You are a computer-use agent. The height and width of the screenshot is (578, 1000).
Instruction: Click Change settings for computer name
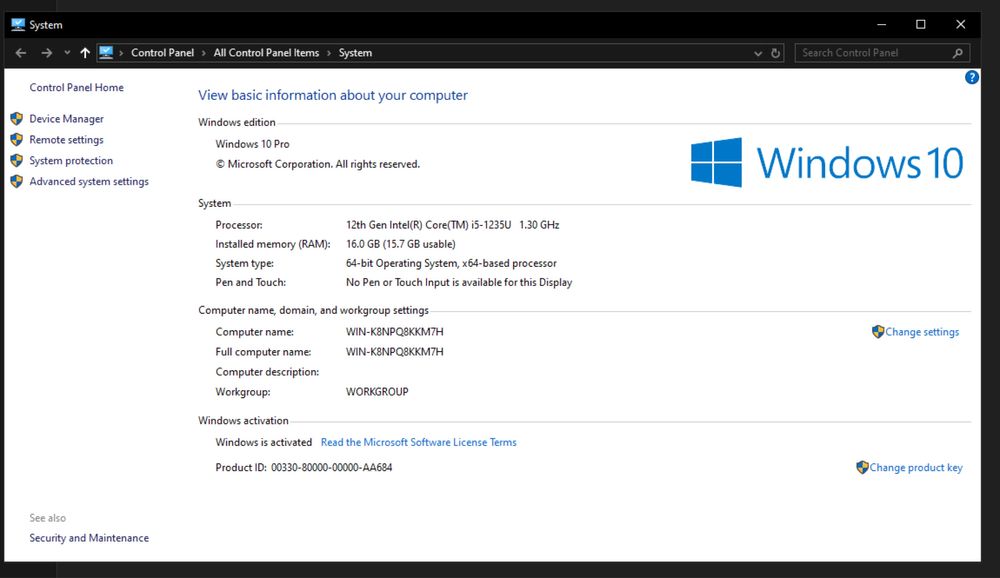click(921, 332)
